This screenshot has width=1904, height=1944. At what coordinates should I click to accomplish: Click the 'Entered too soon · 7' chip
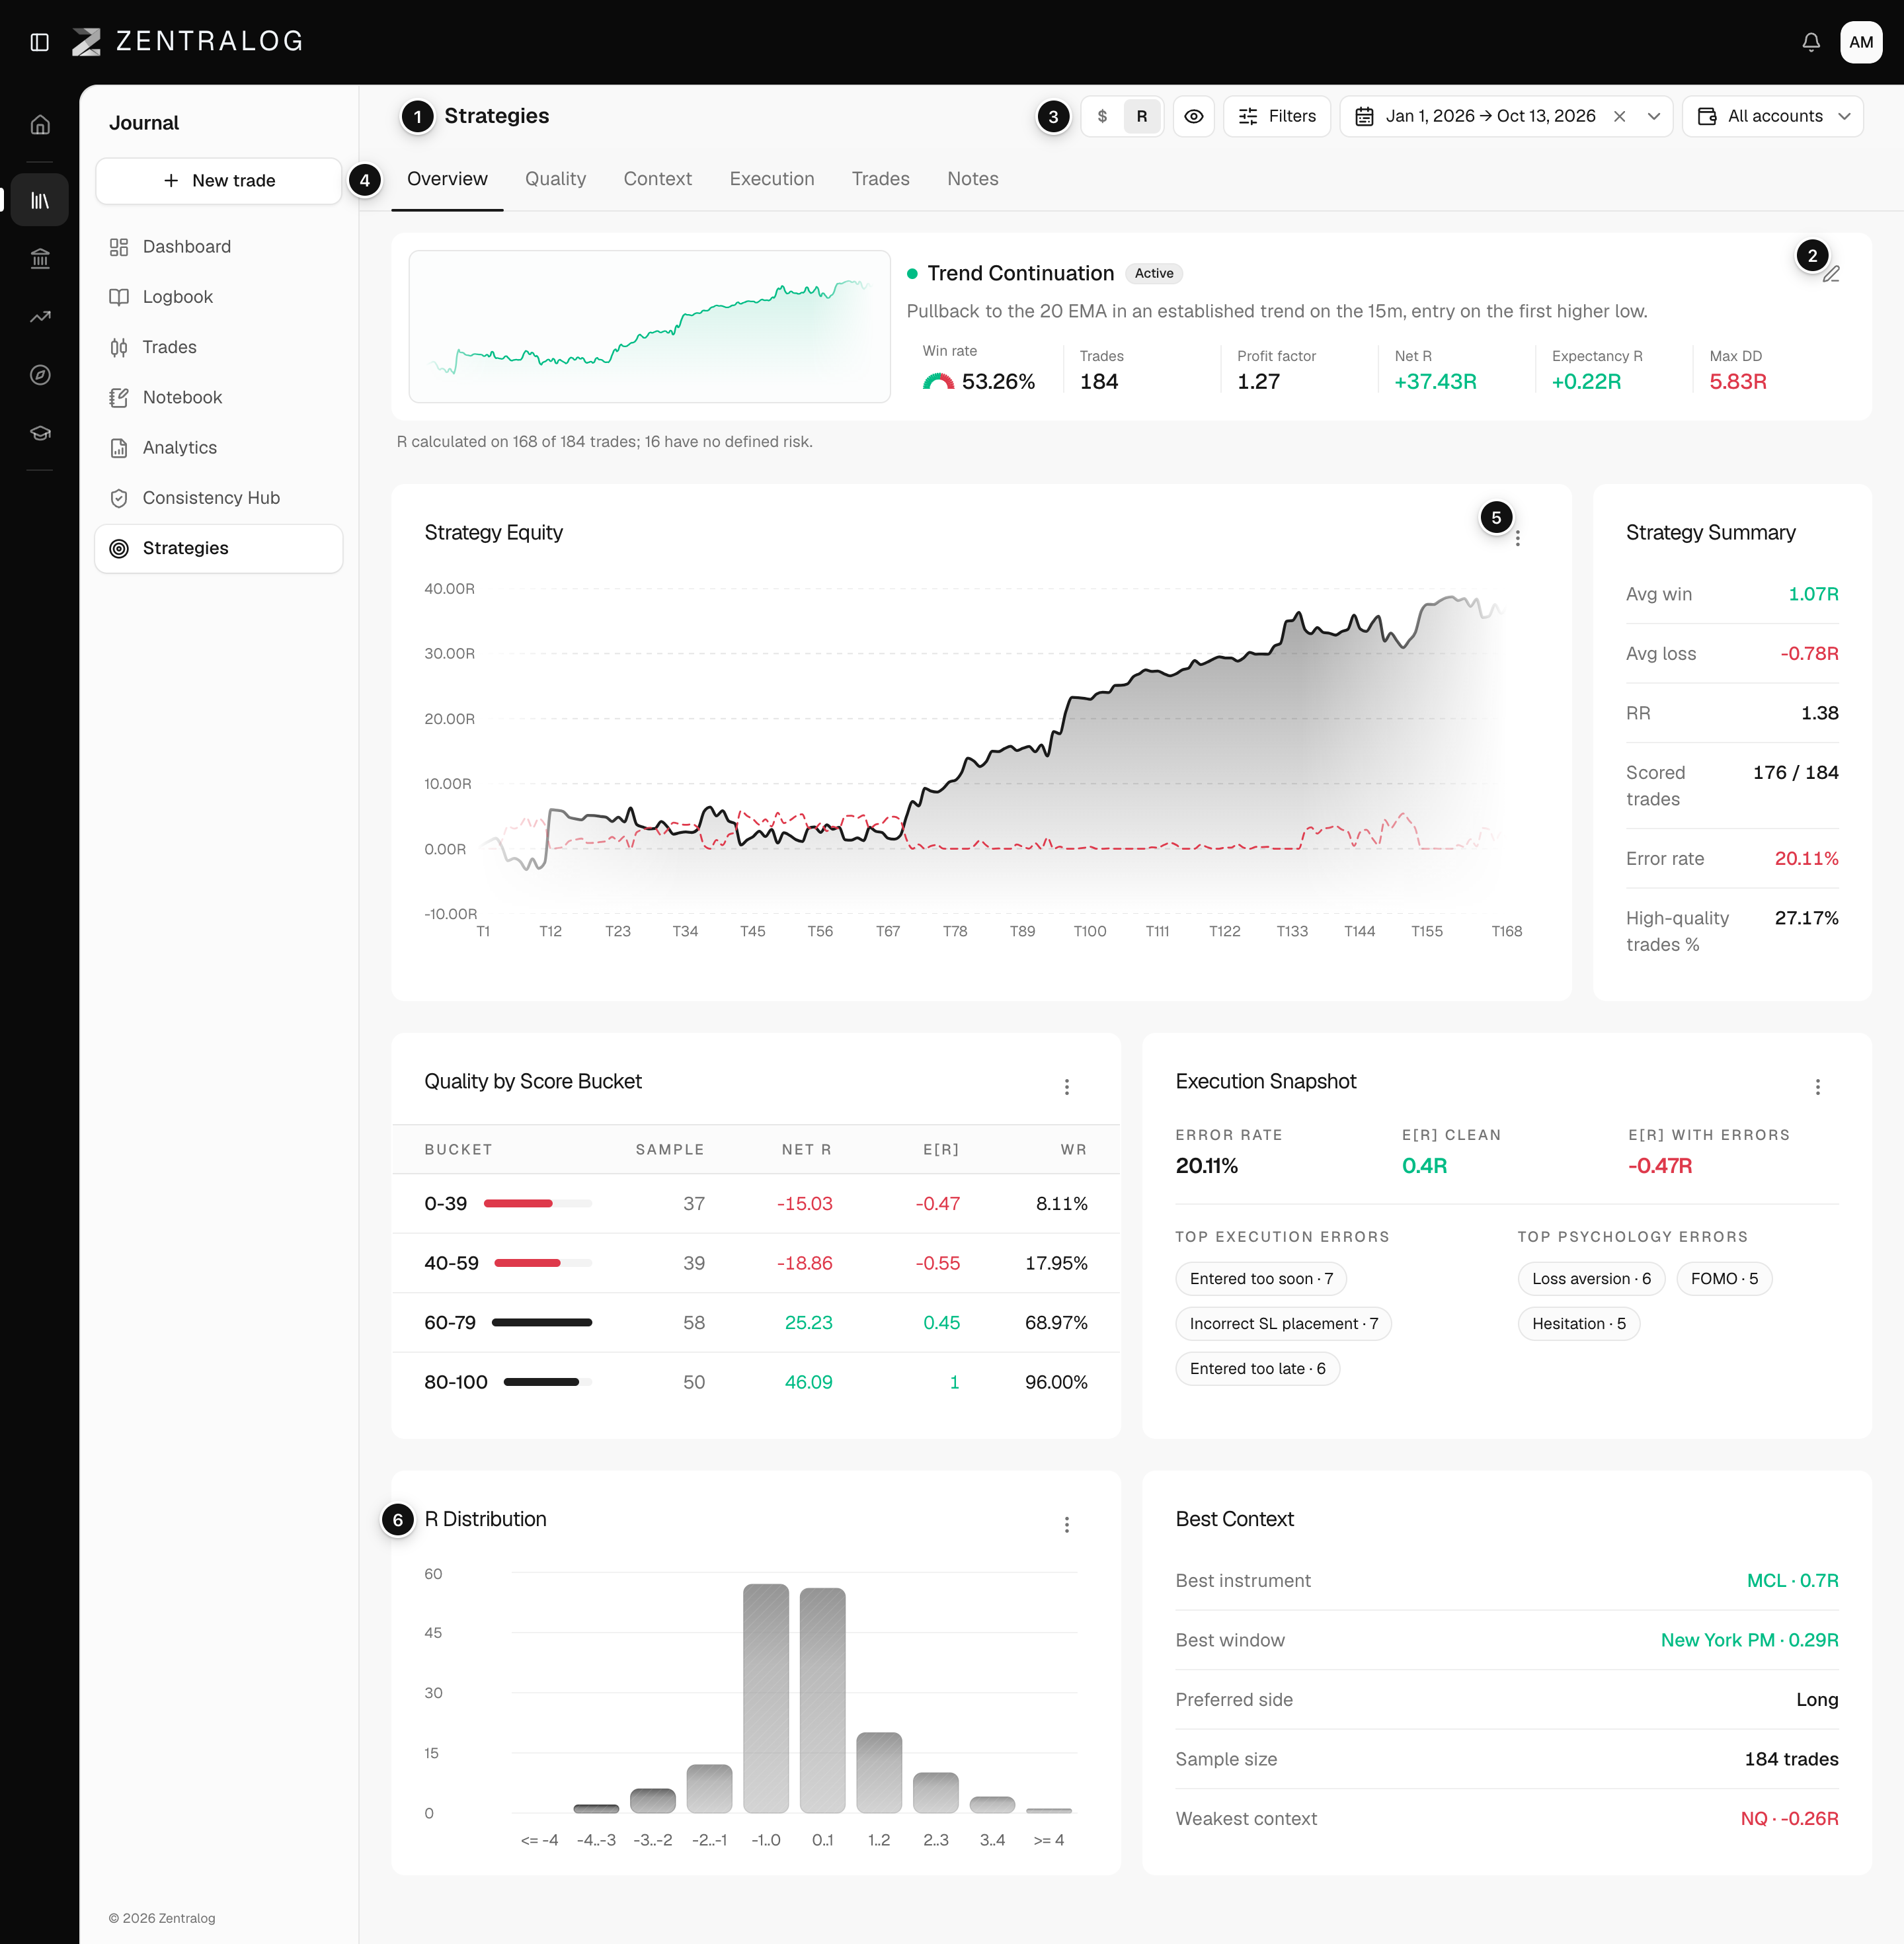pyautogui.click(x=1261, y=1279)
